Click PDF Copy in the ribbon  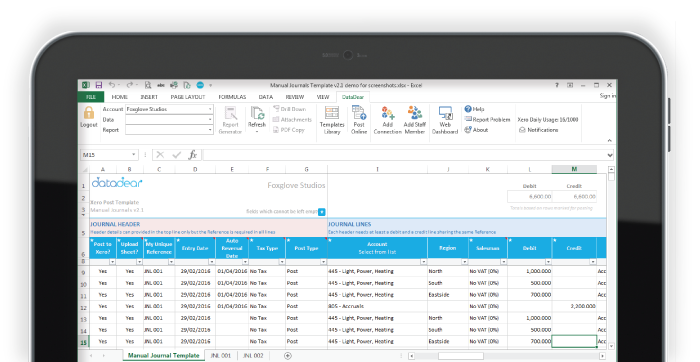[288, 130]
